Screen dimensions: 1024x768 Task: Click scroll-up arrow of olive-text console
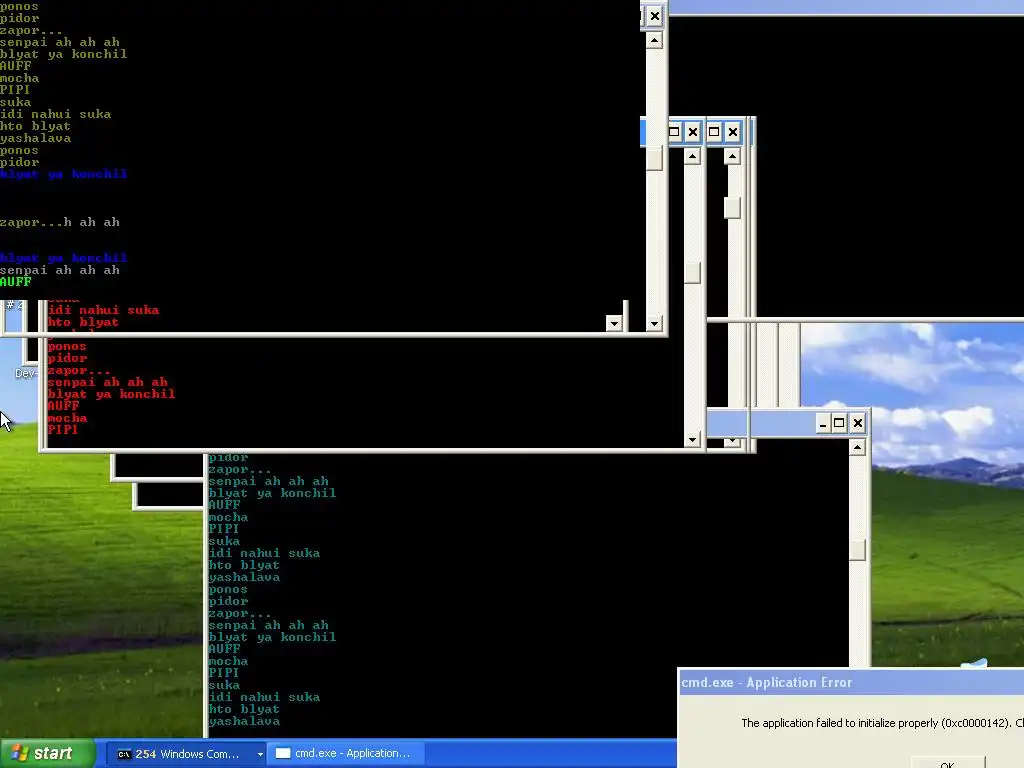654,40
